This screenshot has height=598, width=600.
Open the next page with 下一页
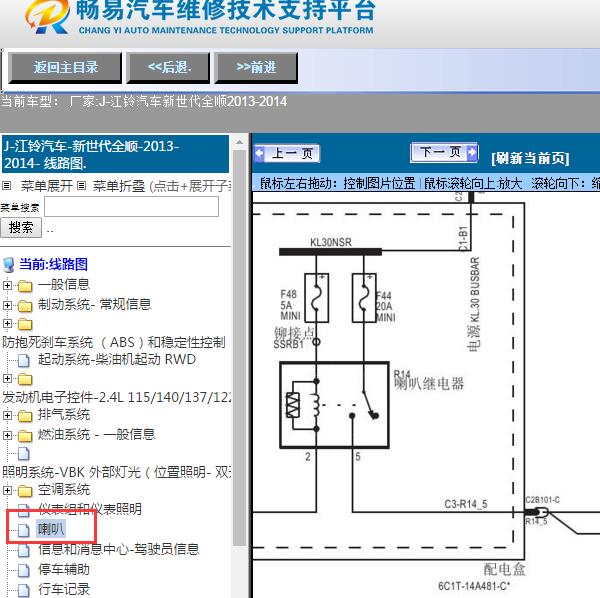pos(444,153)
